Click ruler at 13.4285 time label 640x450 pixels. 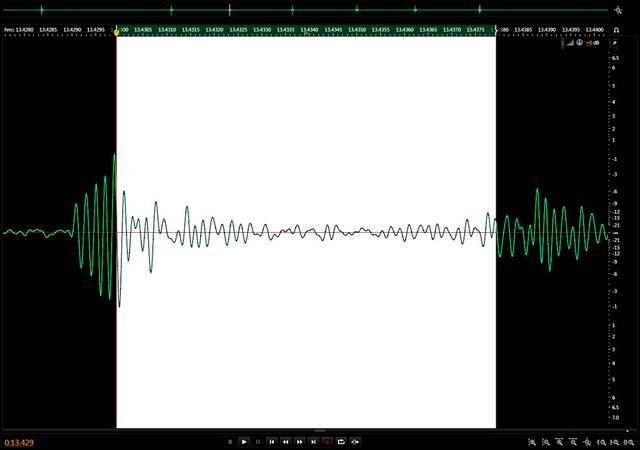click(x=48, y=30)
